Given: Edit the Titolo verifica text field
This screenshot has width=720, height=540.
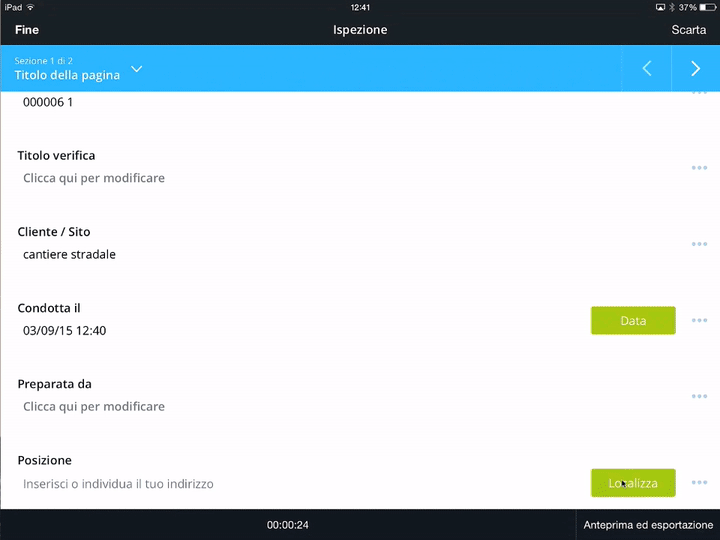Looking at the screenshot, I should tap(94, 178).
